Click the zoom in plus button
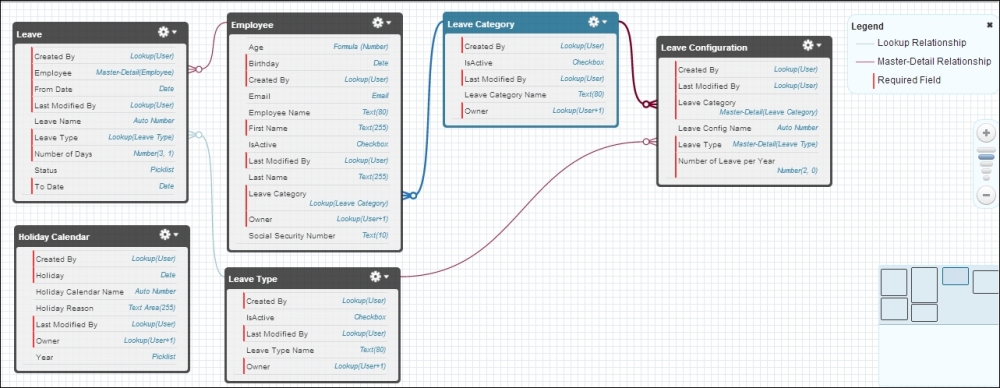 pyautogui.click(x=986, y=133)
